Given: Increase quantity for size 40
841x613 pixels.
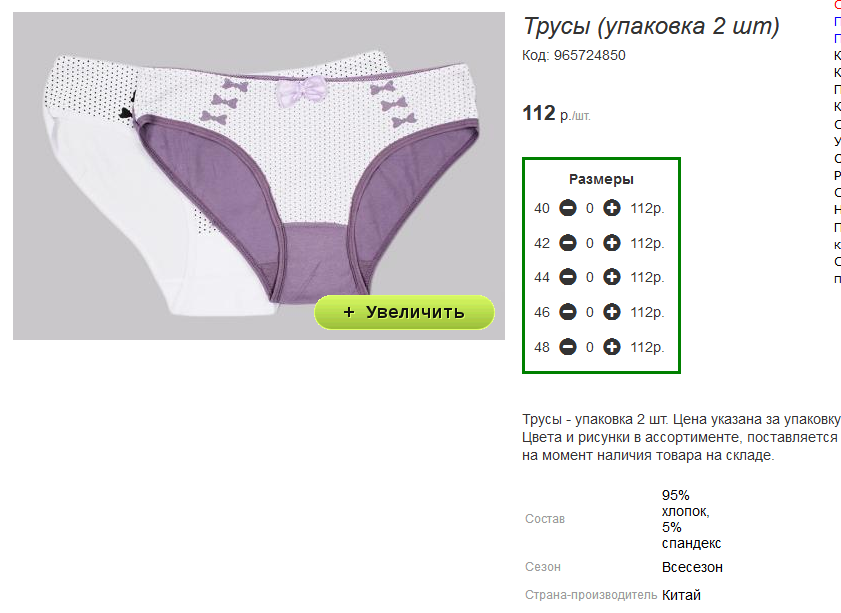Looking at the screenshot, I should pos(611,208).
